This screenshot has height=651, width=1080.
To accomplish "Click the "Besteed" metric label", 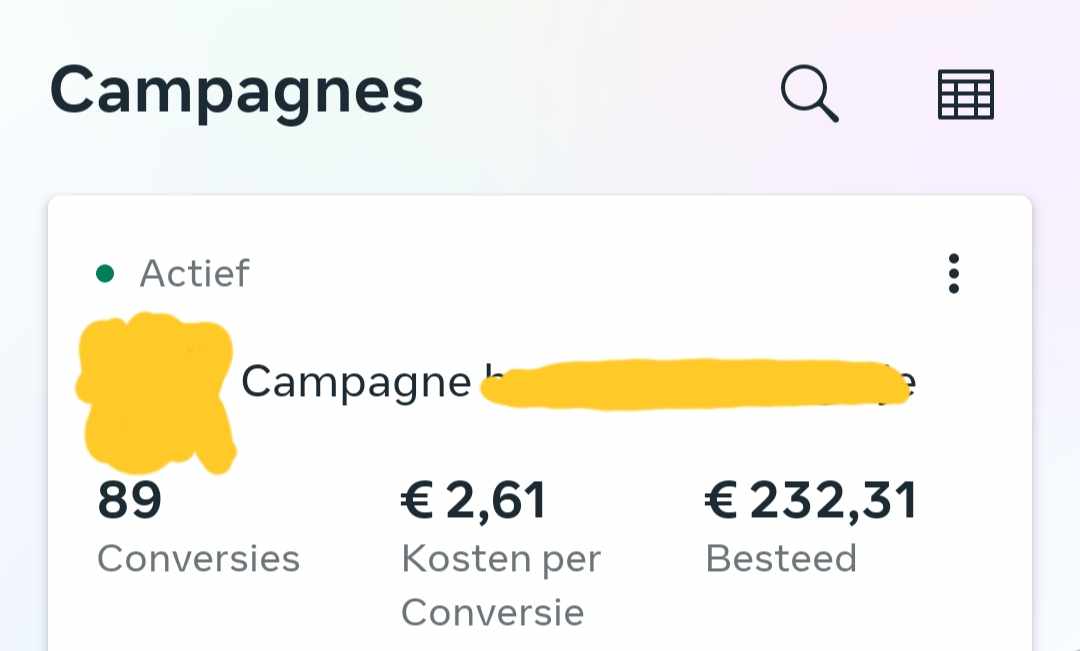I will (781, 559).
